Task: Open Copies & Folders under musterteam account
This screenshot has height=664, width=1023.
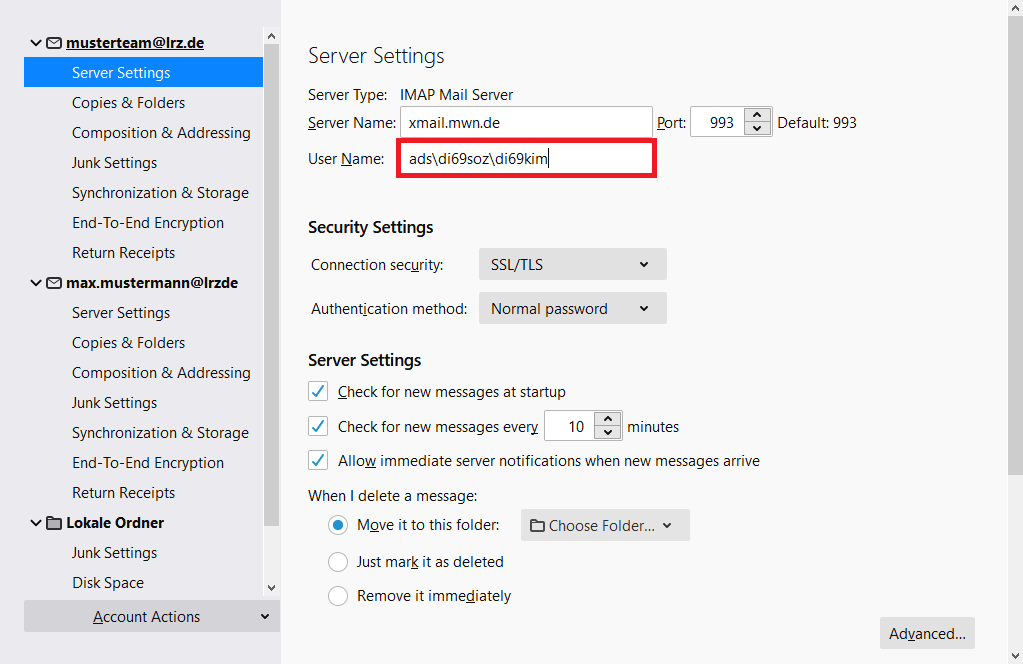Action: click(128, 103)
